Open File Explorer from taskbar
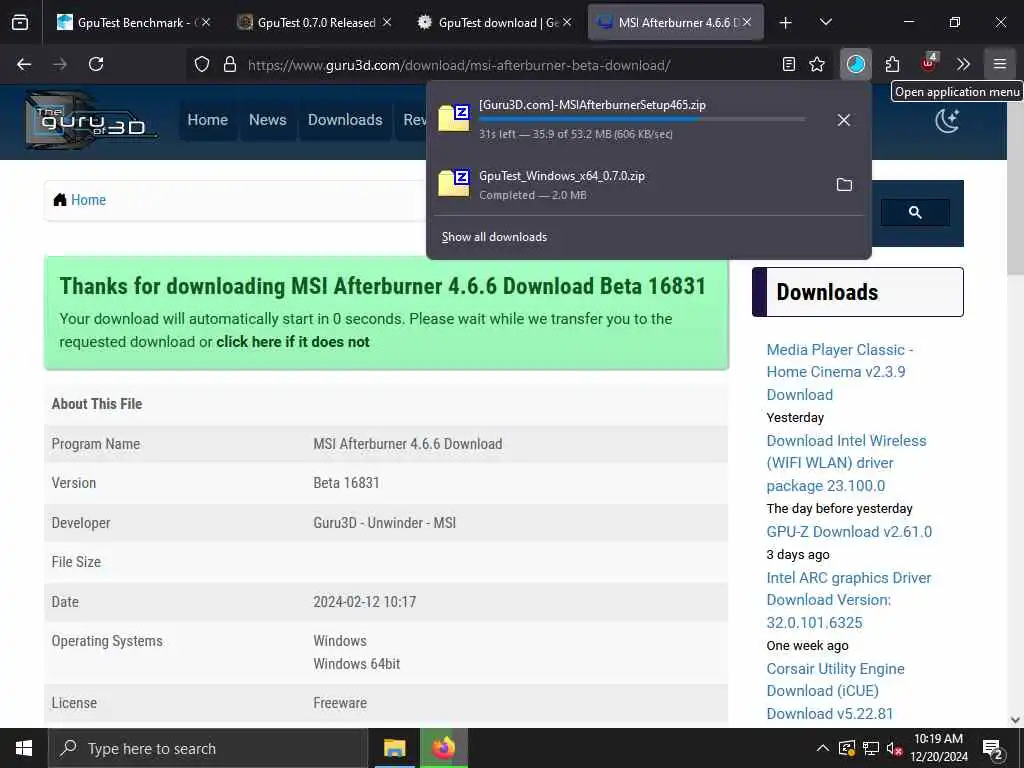Viewport: 1024px width, 768px height. click(x=394, y=748)
